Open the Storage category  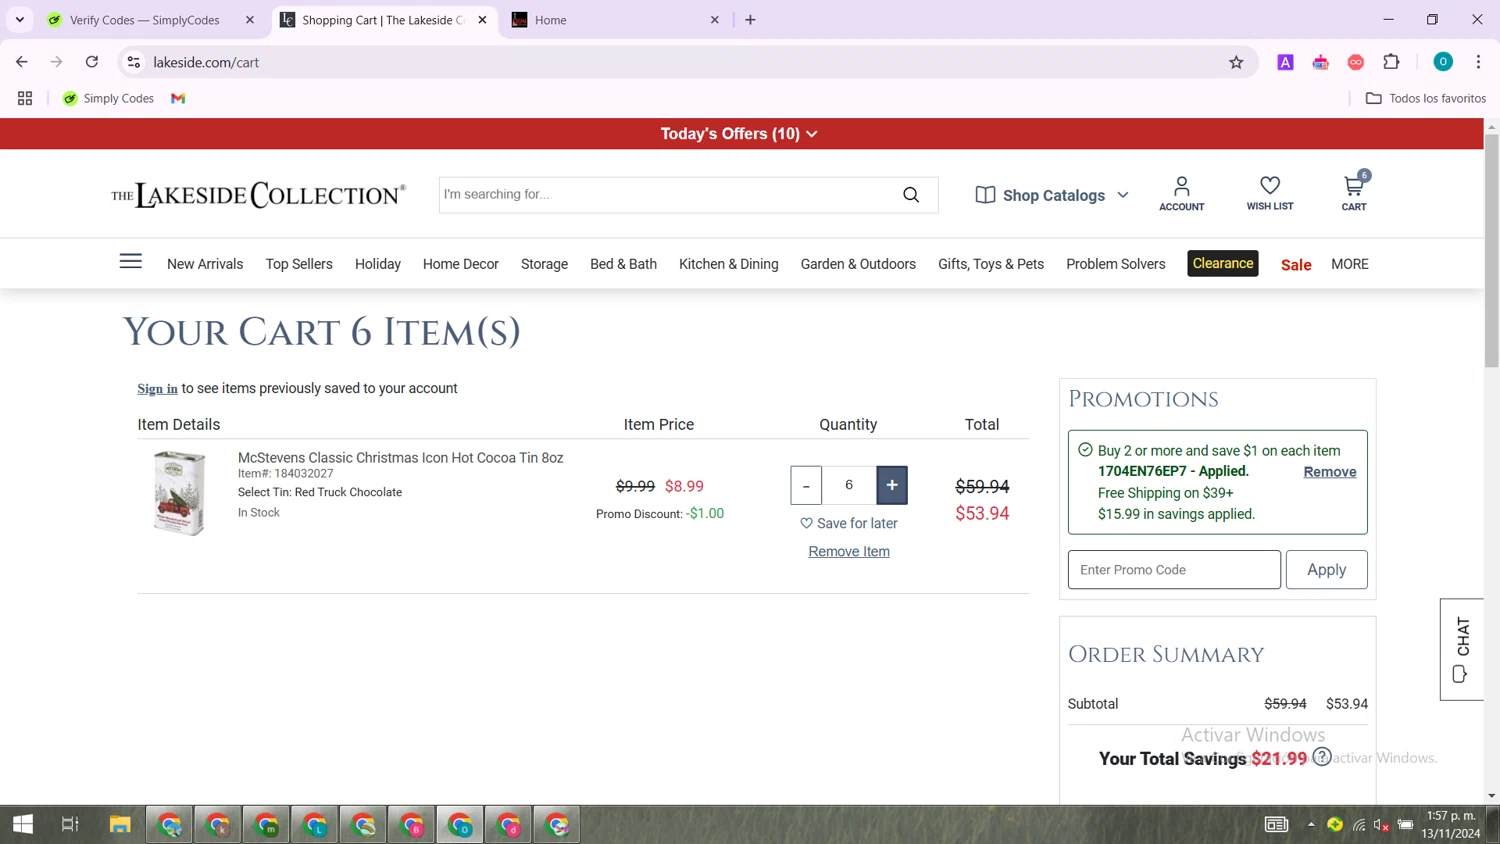pos(544,264)
